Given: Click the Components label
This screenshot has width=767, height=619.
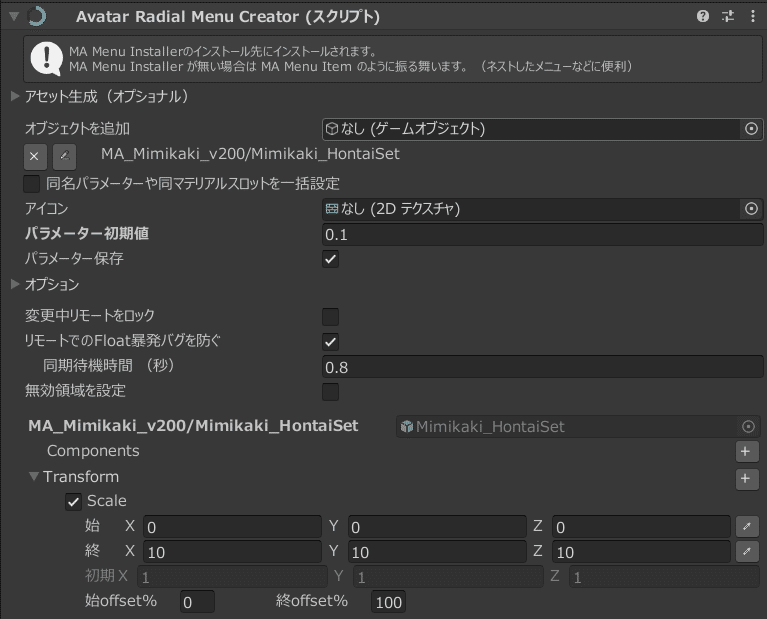Looking at the screenshot, I should 93,451.
